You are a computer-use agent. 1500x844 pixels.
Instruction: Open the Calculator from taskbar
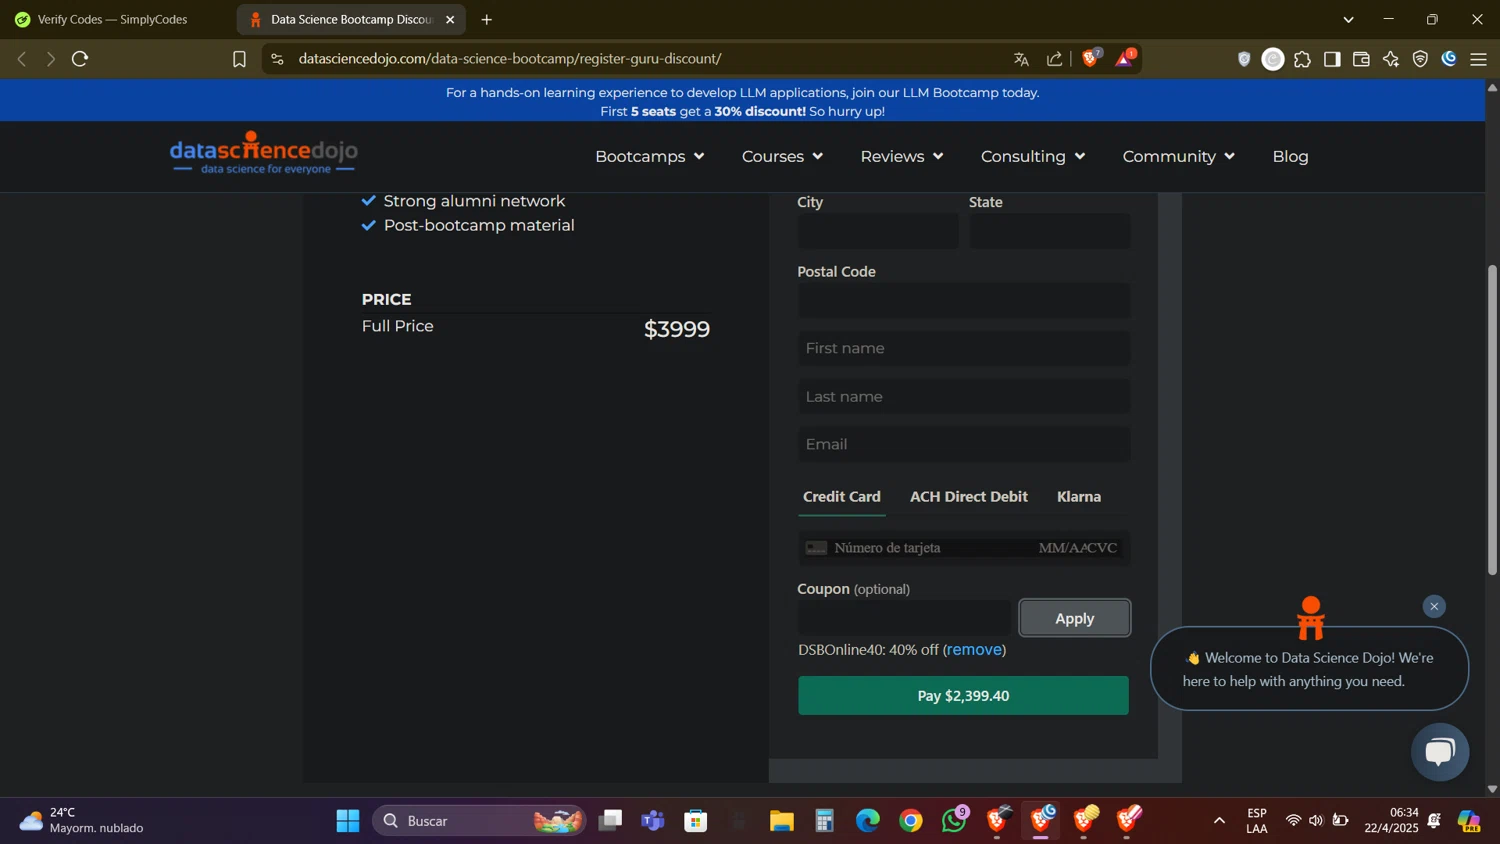[824, 821]
